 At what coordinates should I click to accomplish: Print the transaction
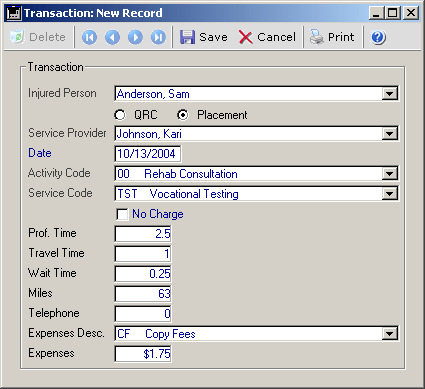(x=332, y=37)
